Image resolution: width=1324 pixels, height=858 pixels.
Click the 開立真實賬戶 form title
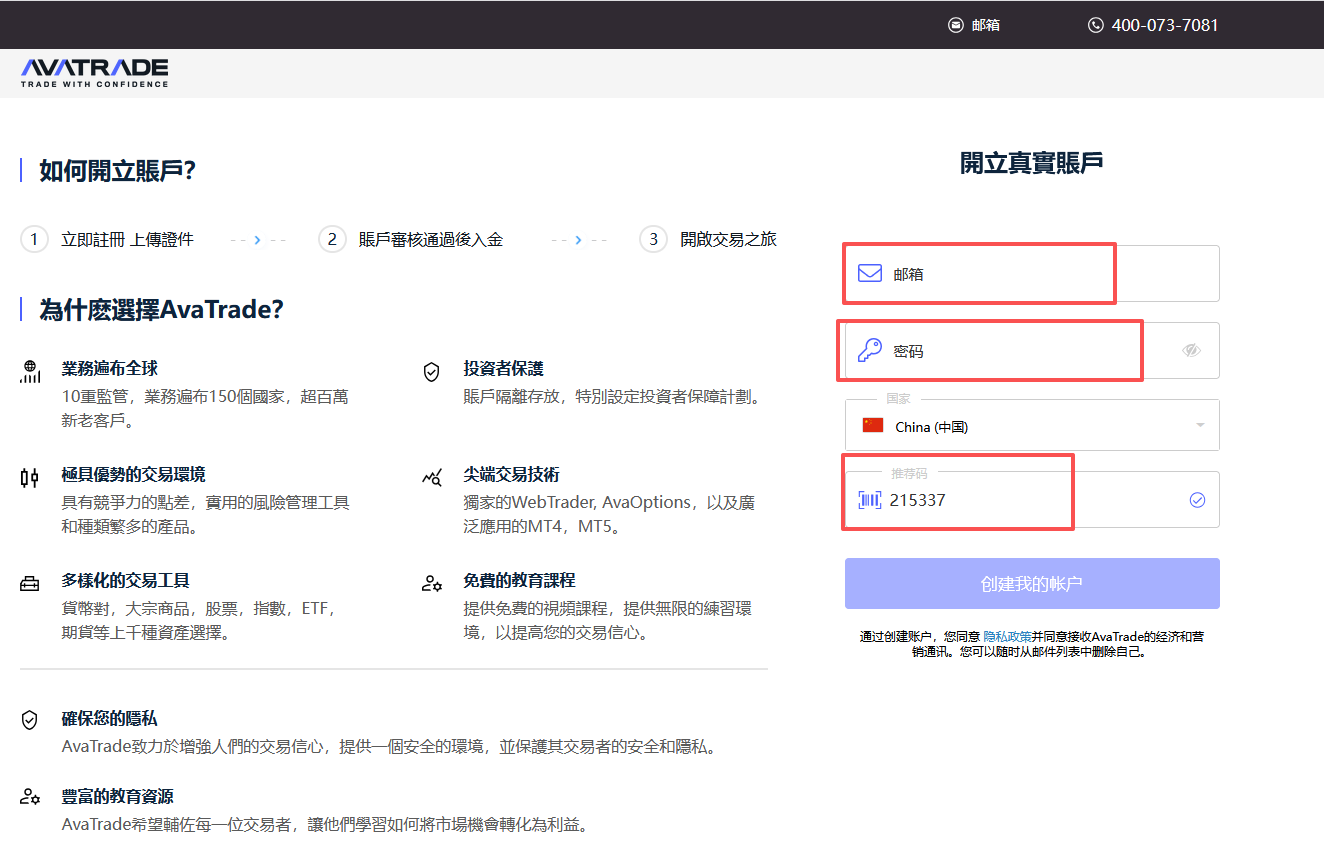click(1032, 163)
